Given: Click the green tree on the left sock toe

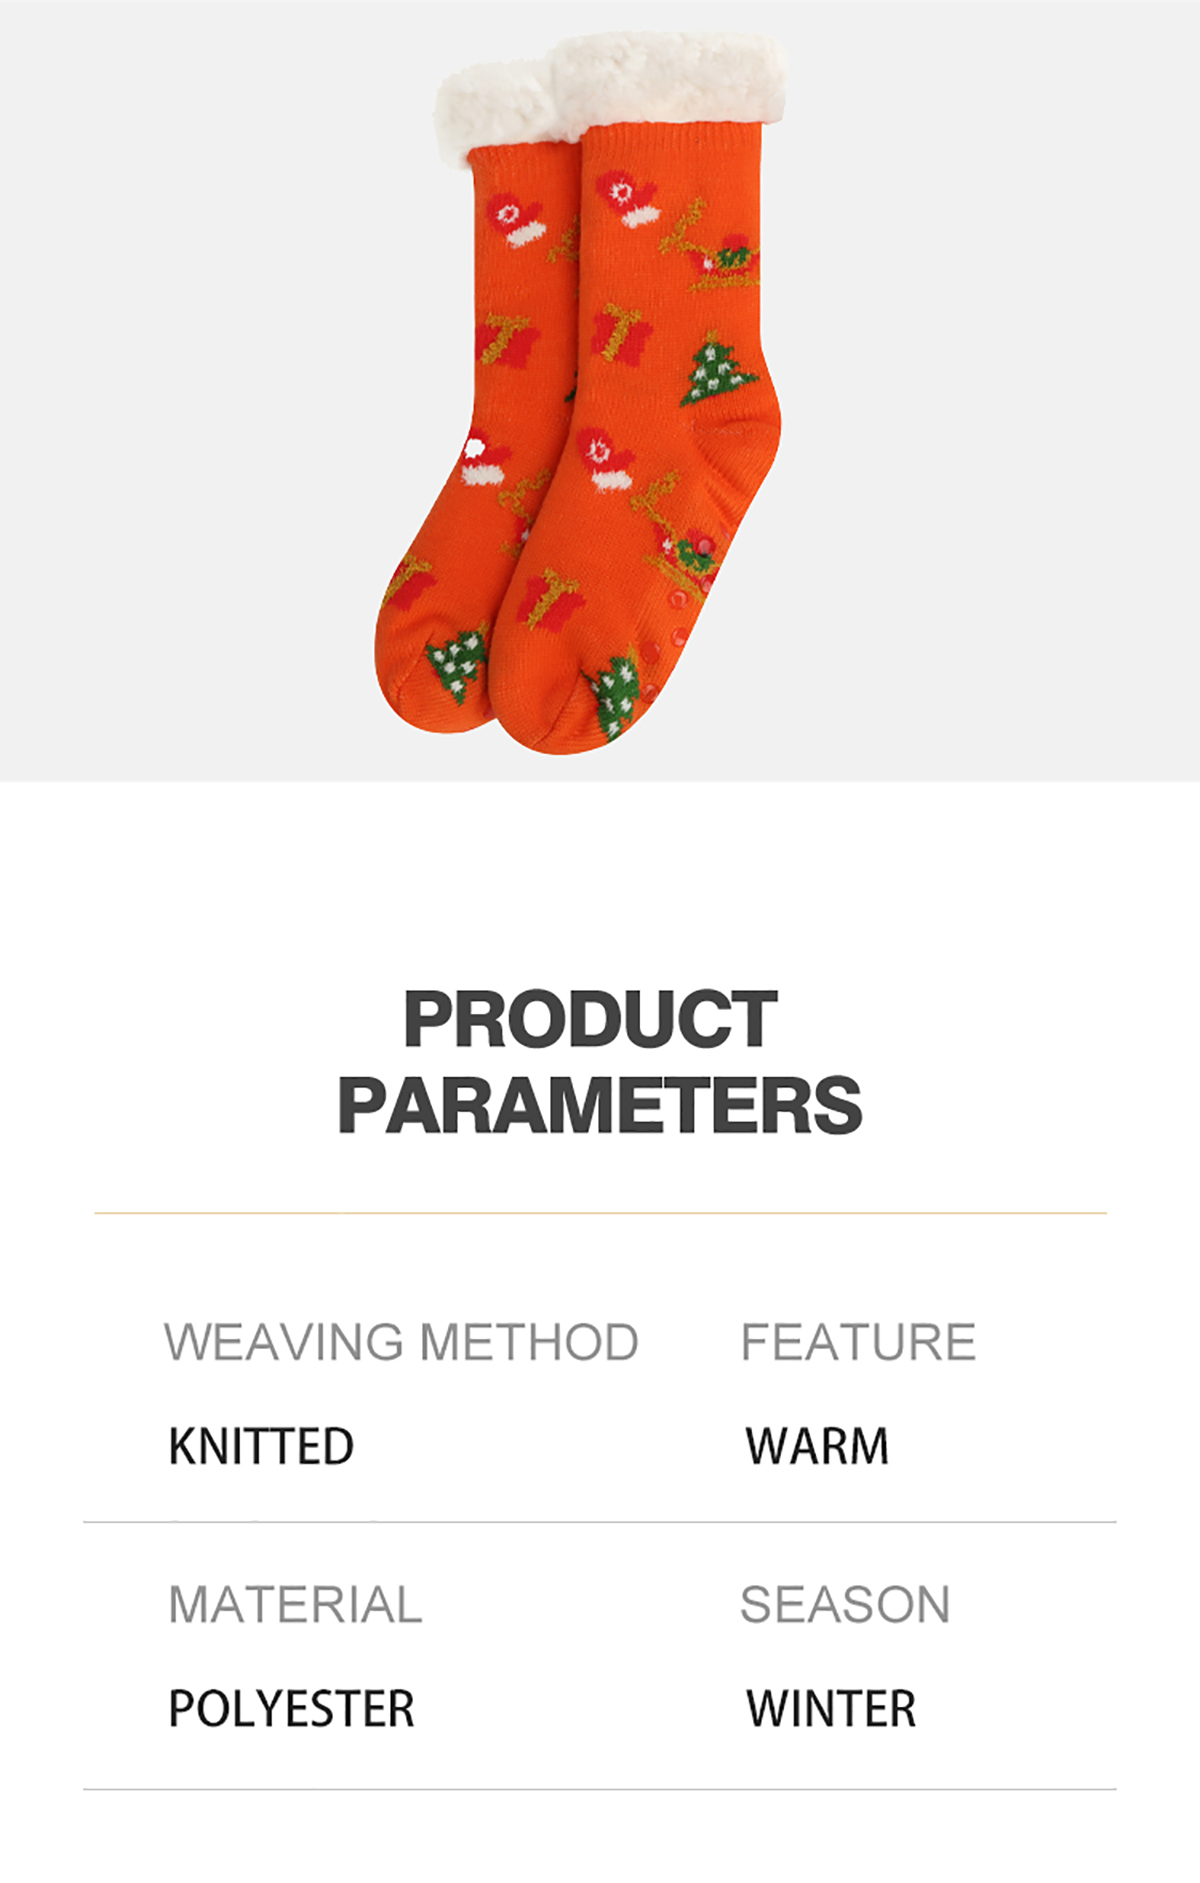Looking at the screenshot, I should [457, 665].
